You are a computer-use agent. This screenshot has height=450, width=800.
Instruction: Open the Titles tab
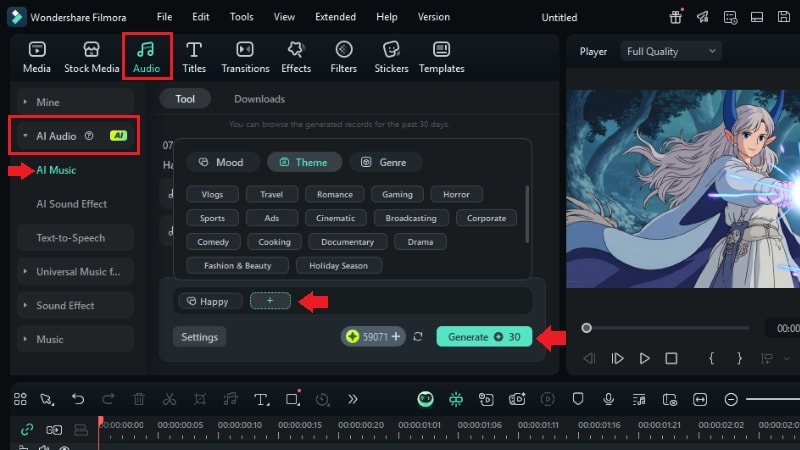pos(194,57)
